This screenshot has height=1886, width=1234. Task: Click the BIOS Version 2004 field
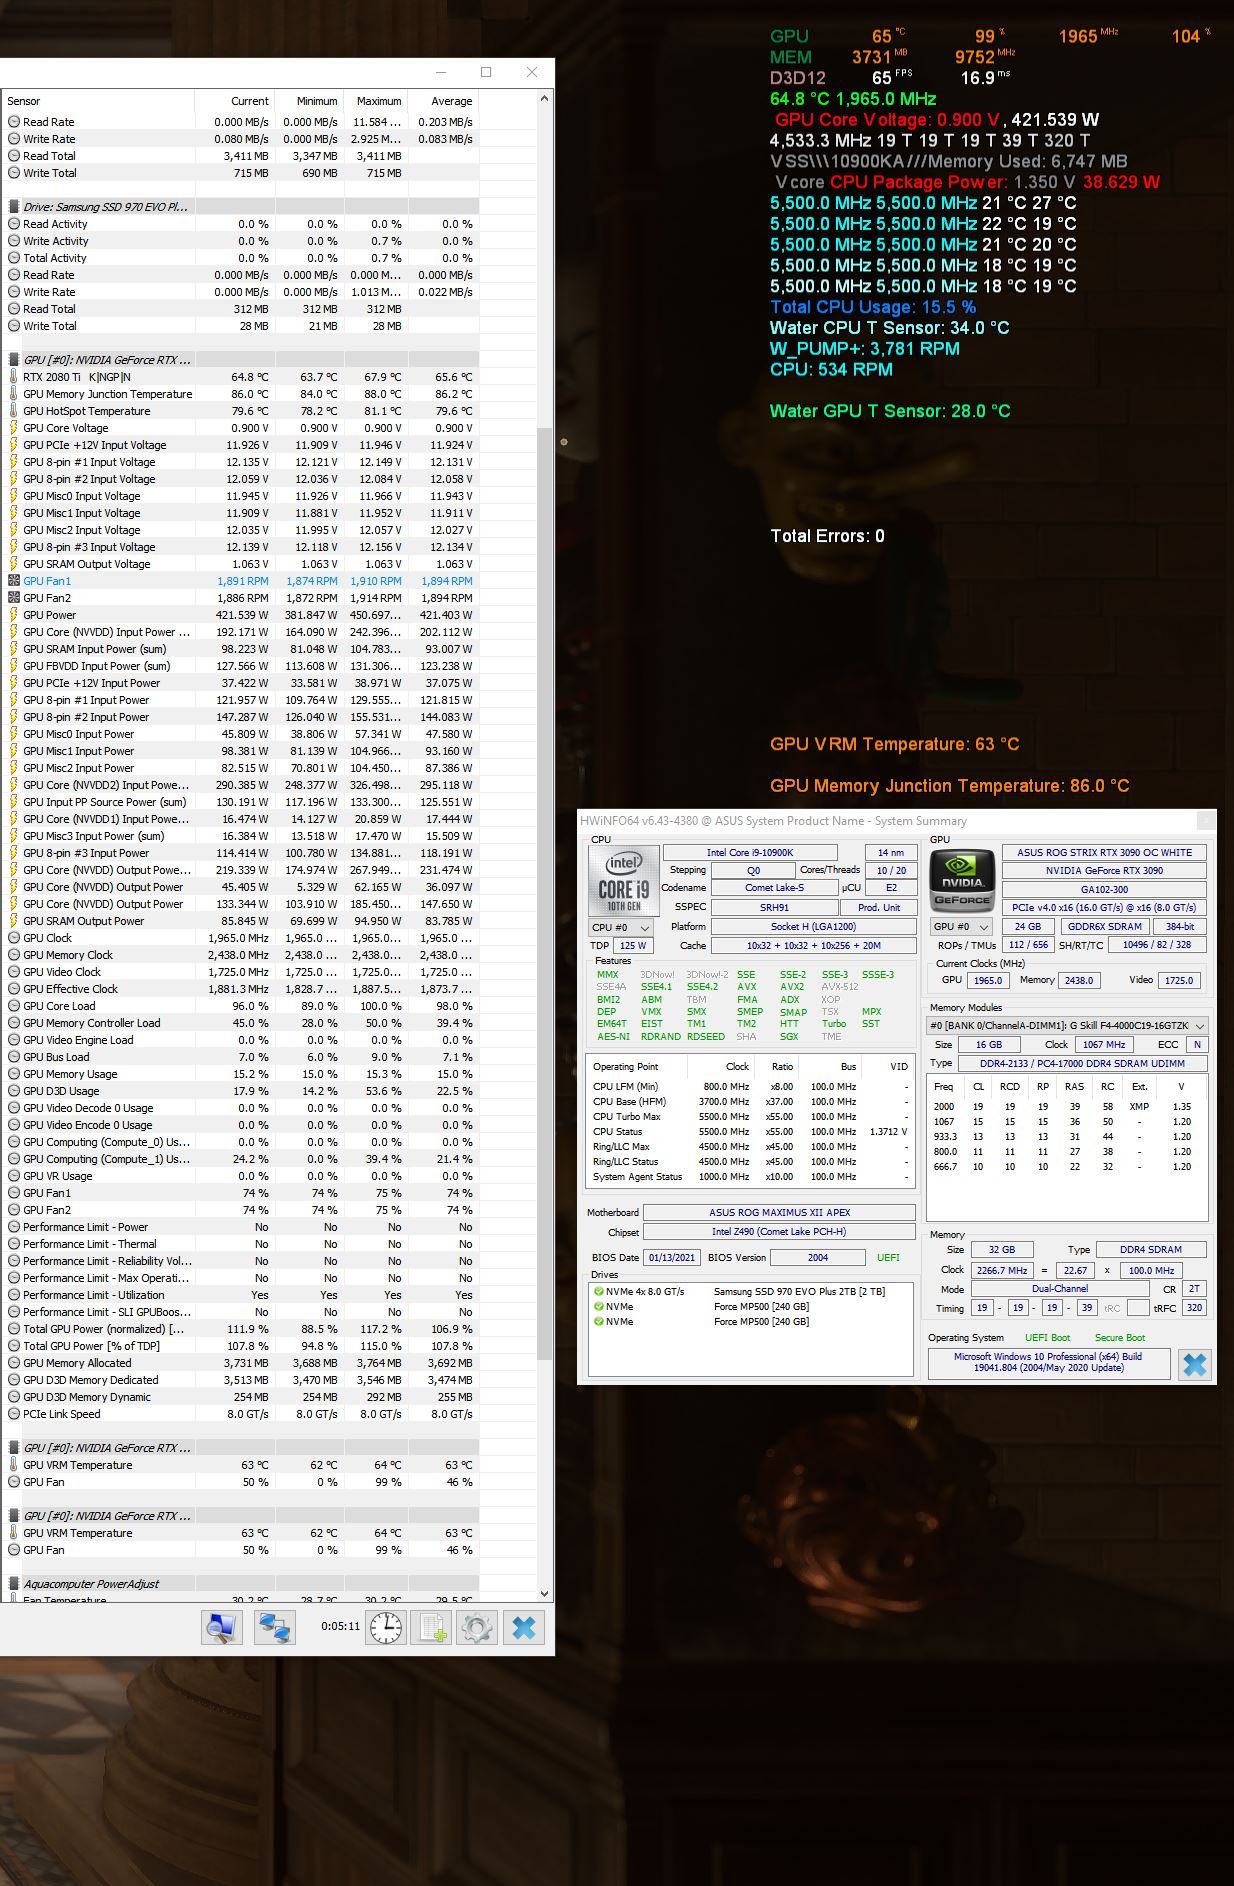[x=818, y=1257]
